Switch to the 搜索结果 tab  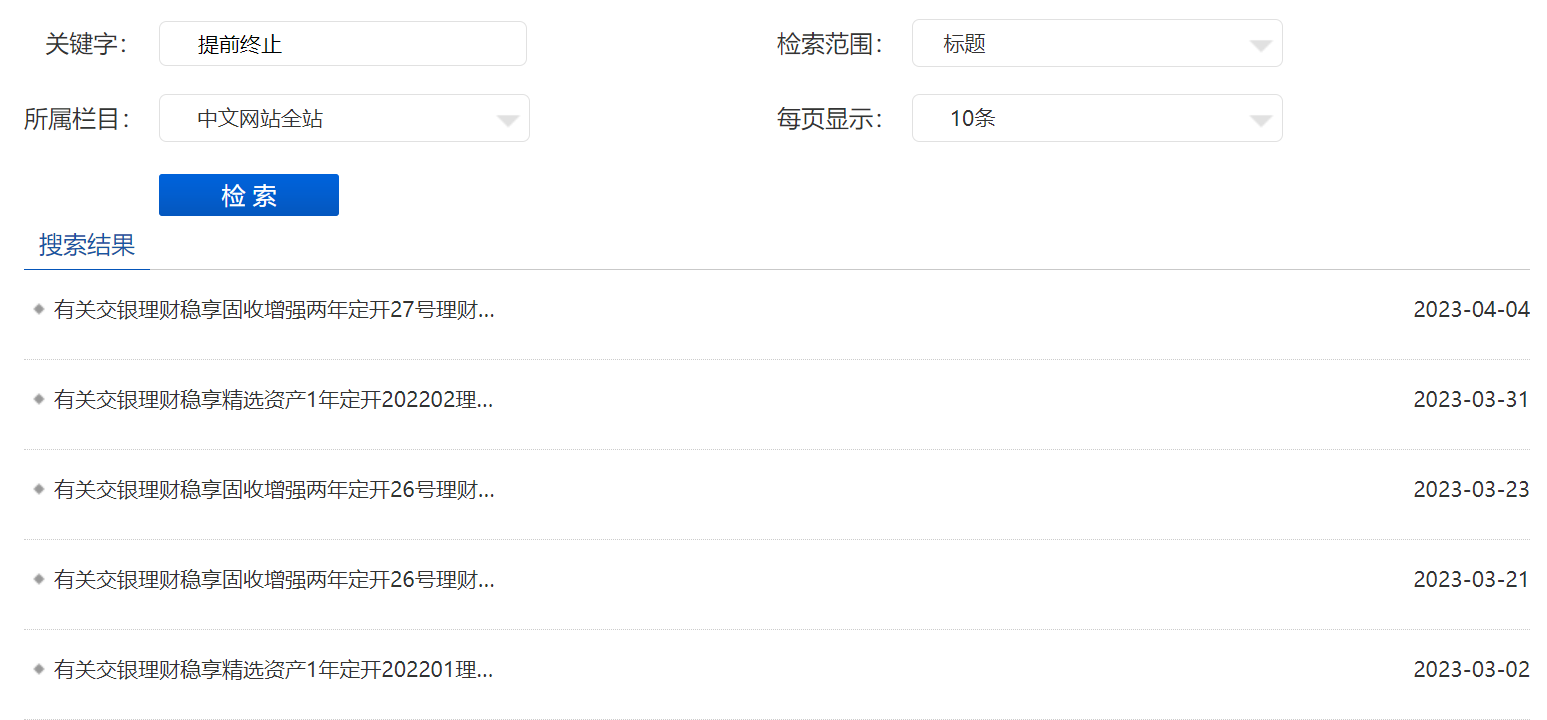pyautogui.click(x=87, y=246)
